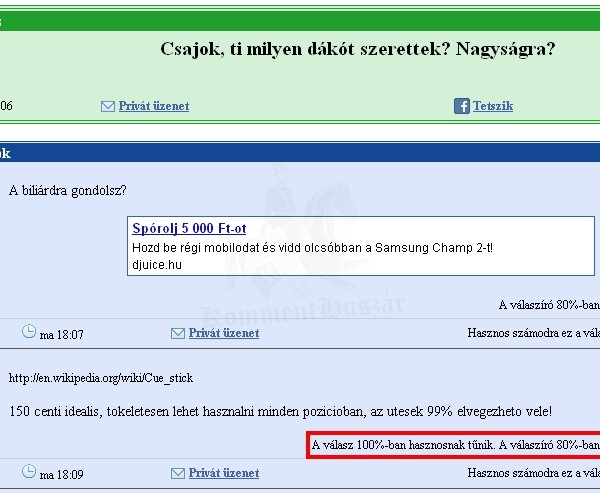This screenshot has height=493, width=600.
Task: Click the djuice.hu ad address
Action: [157, 265]
